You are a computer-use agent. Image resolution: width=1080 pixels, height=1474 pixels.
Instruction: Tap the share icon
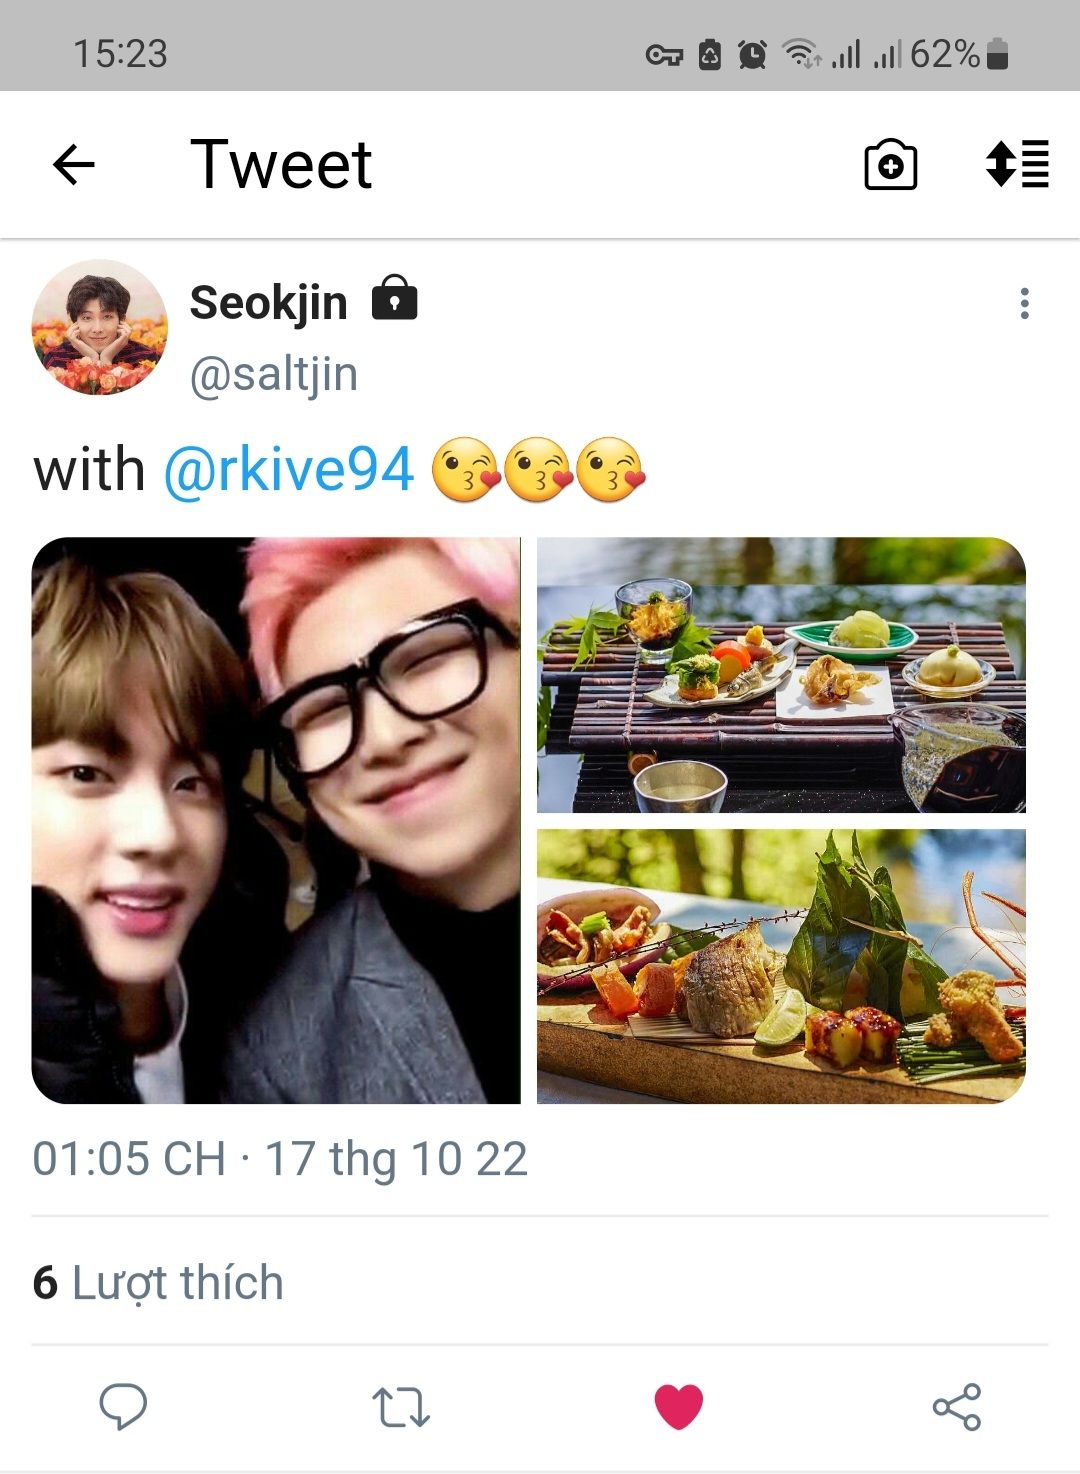(957, 1406)
